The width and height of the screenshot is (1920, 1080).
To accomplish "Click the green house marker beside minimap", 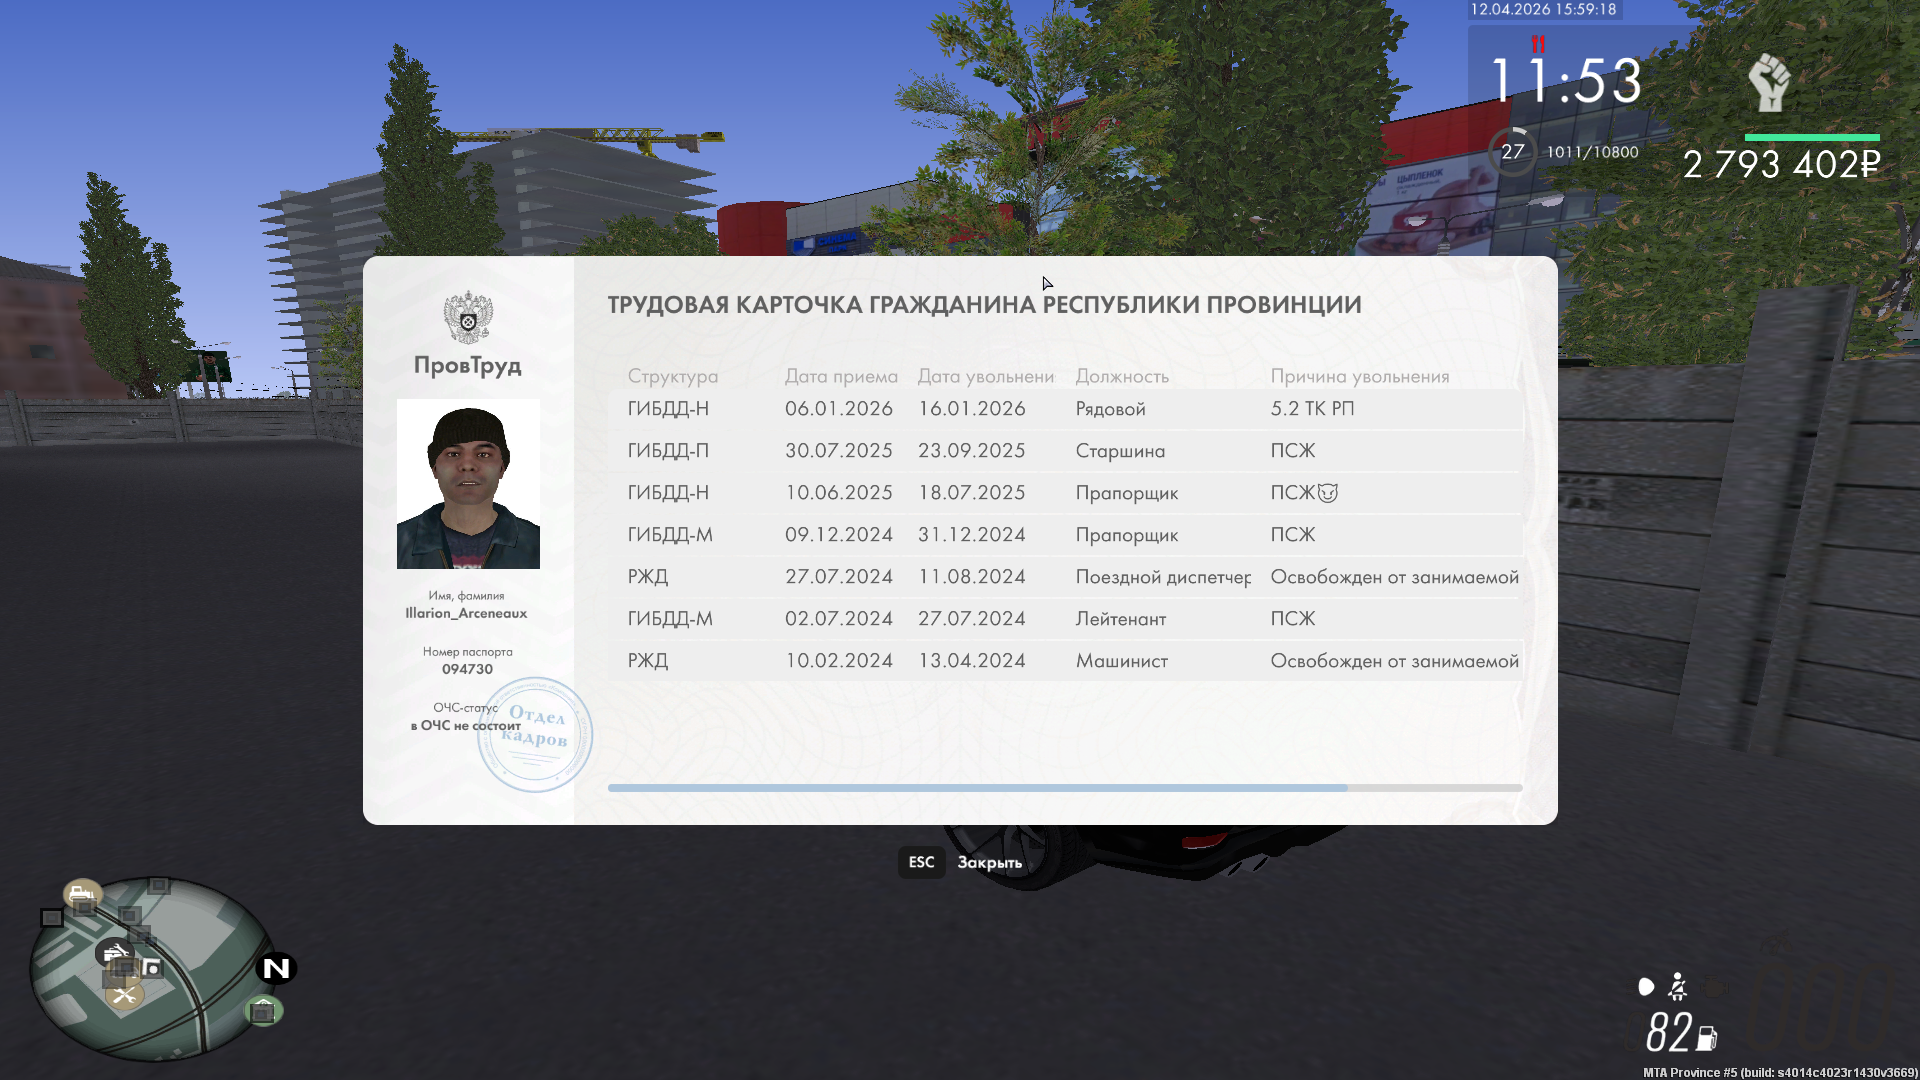I will tap(263, 1011).
